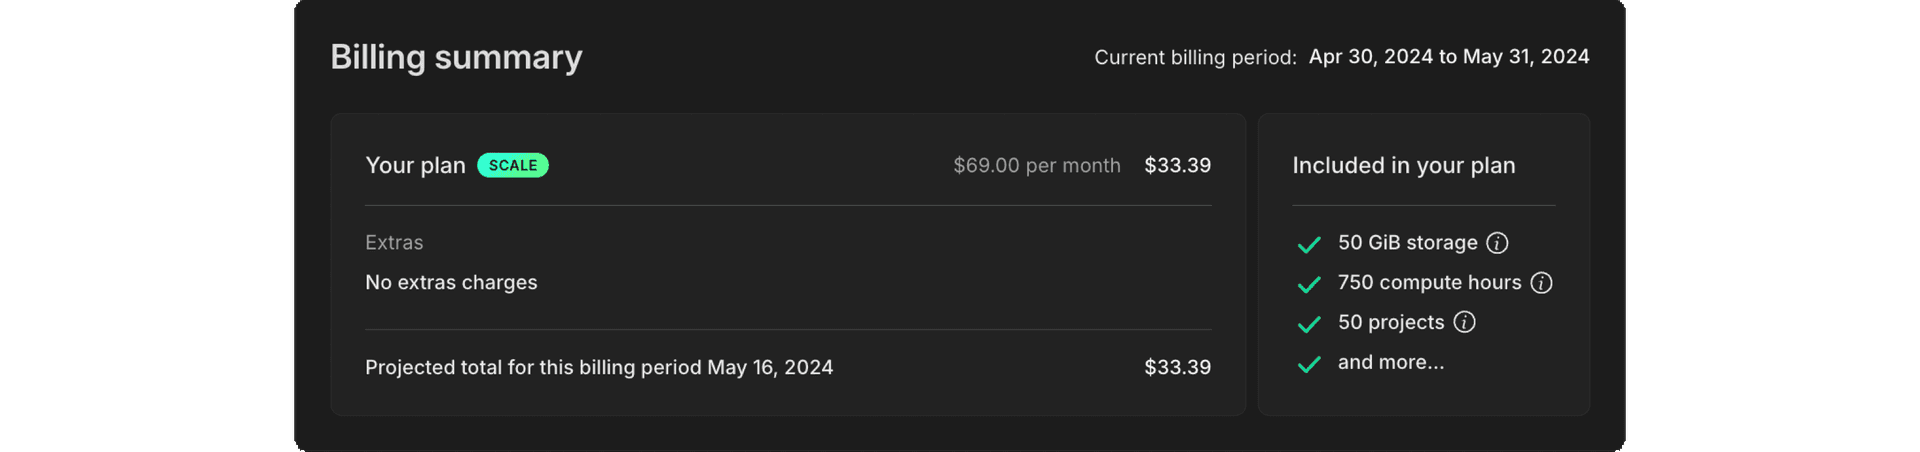The image size is (1920, 452).
Task: Click the $33.39 amount in the plan row
Action: click(1177, 165)
